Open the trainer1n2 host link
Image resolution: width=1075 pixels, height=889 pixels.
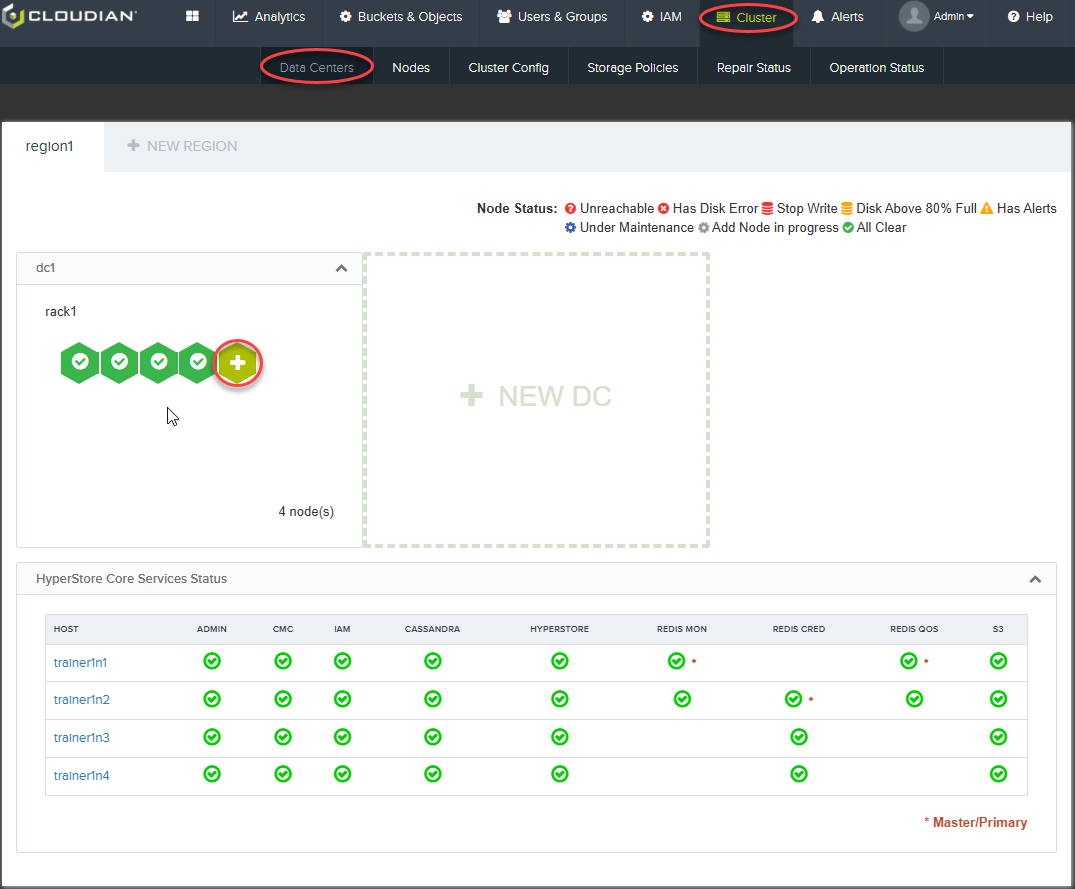coord(82,699)
